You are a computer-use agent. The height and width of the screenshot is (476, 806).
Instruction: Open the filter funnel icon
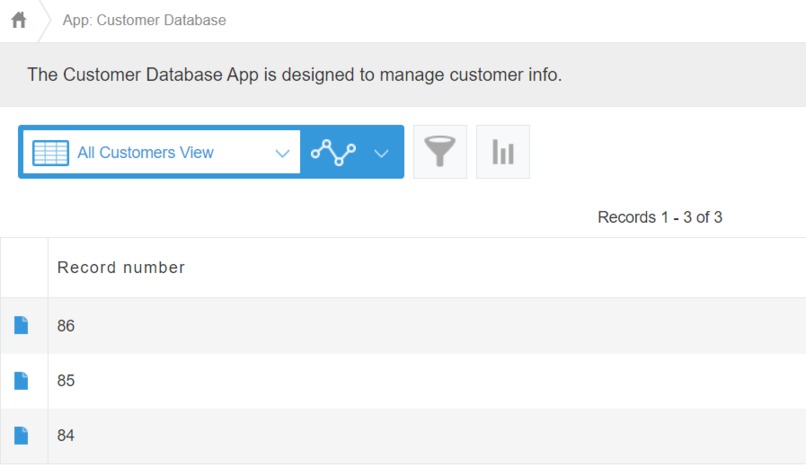click(x=440, y=152)
